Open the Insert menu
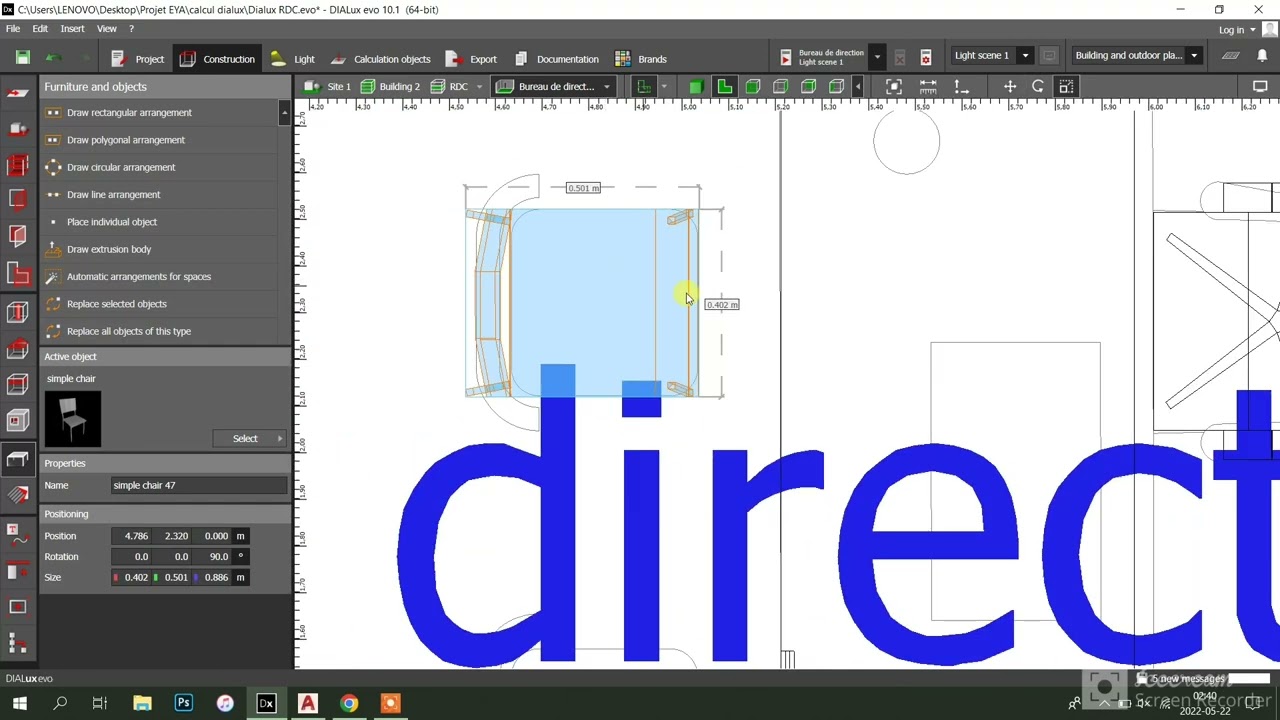The width and height of the screenshot is (1280, 720). coord(72,29)
